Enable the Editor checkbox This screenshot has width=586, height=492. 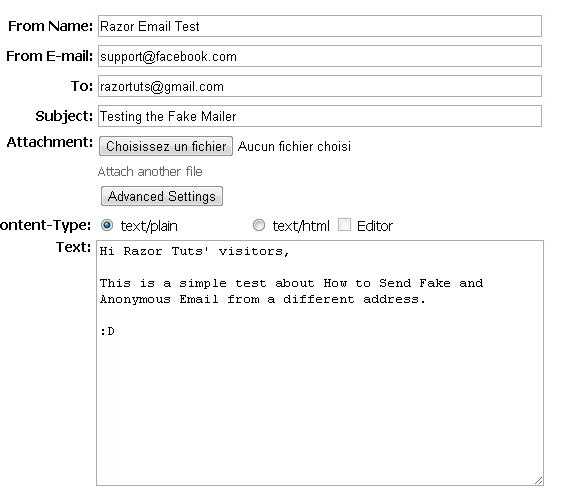(x=344, y=225)
